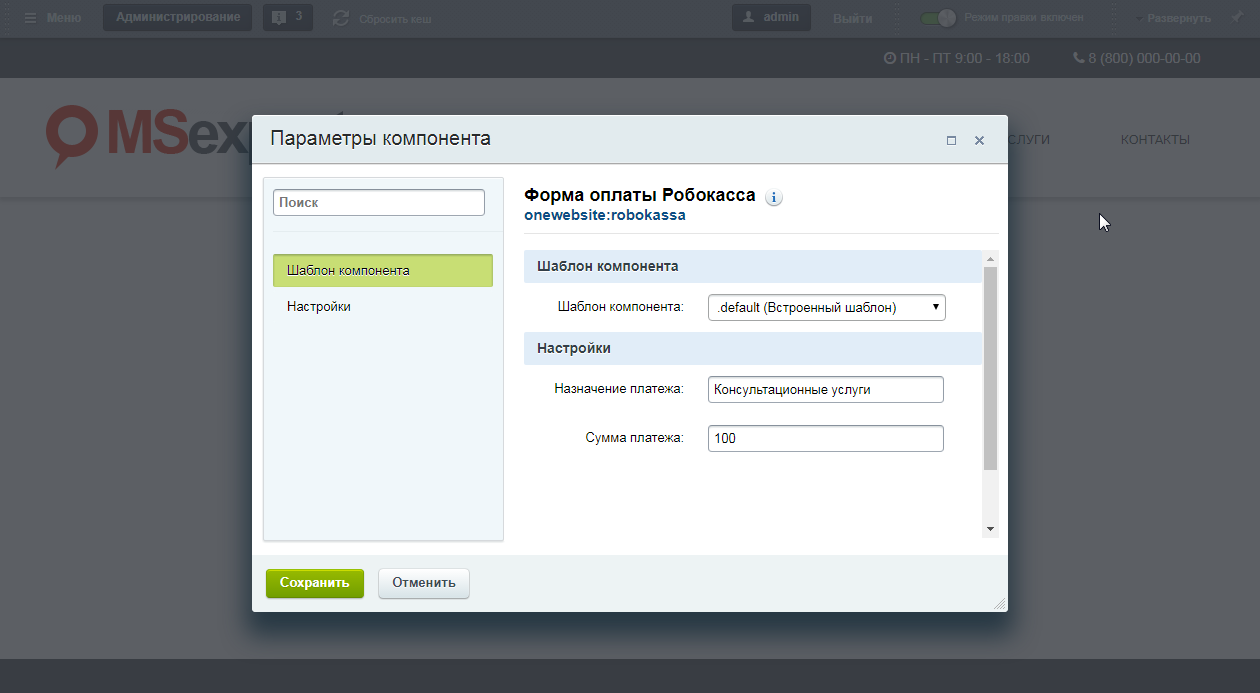Click into the Сумма платежа field
The width and height of the screenshot is (1260, 693).
pos(825,438)
